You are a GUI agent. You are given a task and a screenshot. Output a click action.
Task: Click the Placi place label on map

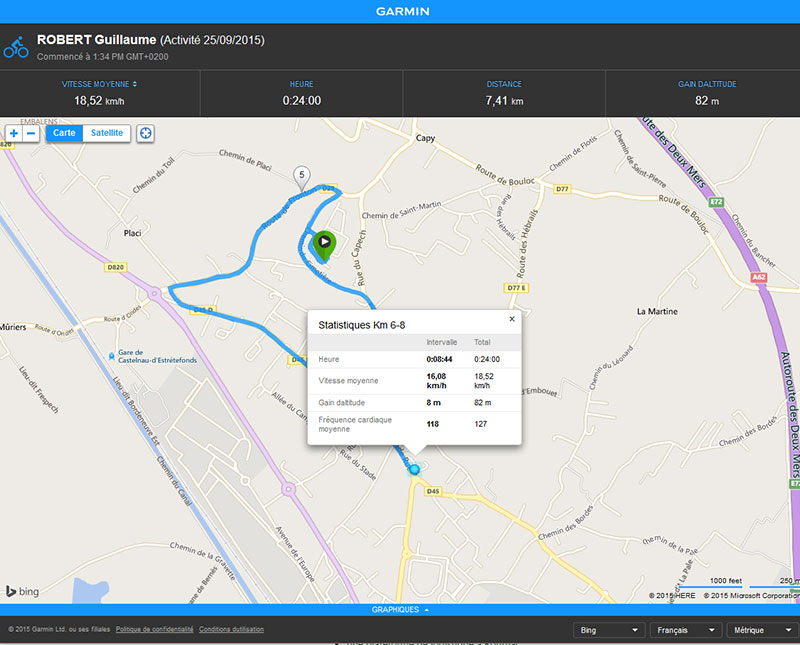[x=133, y=233]
